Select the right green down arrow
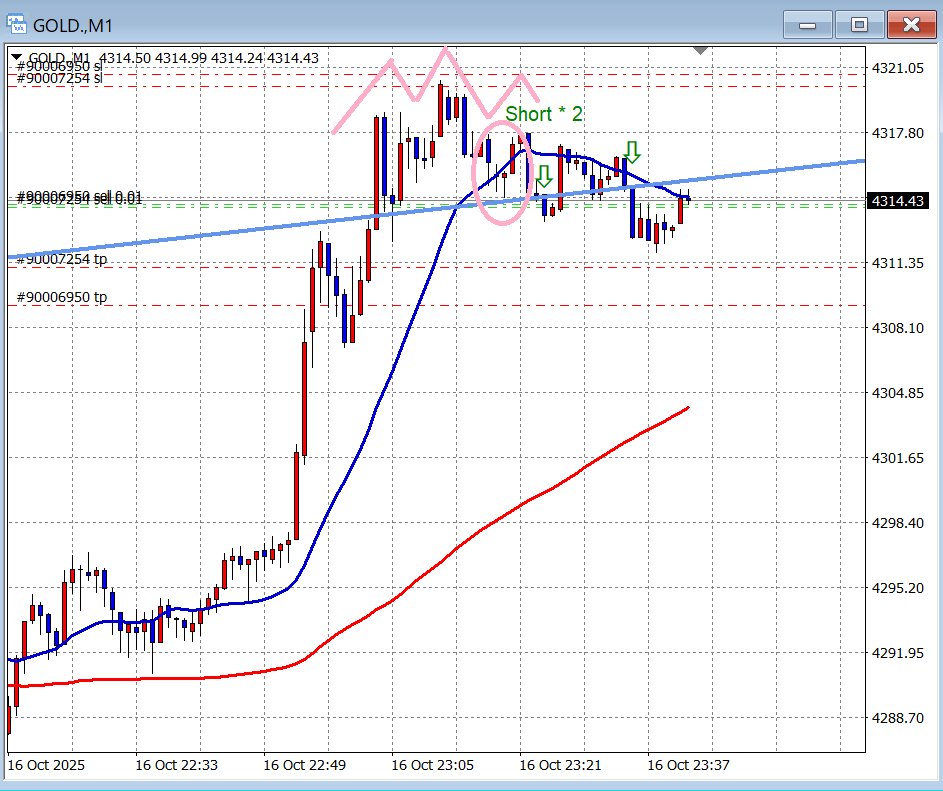 pyautogui.click(x=631, y=151)
